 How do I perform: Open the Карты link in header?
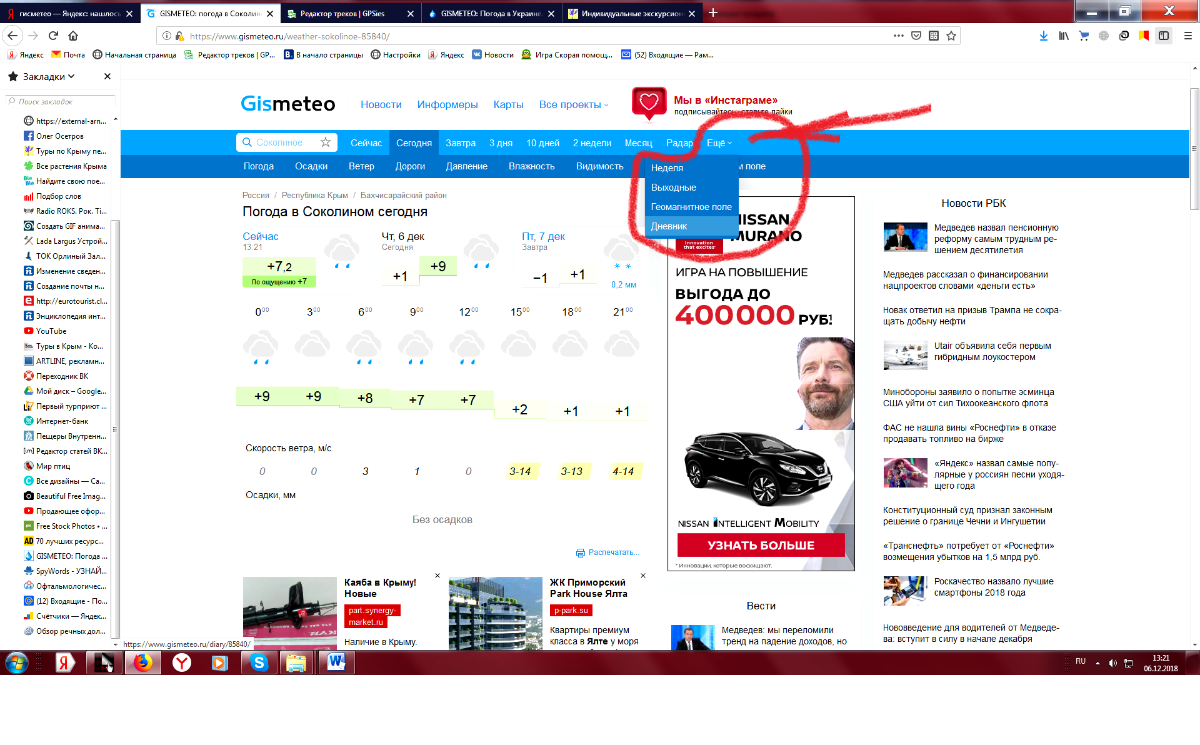508,105
